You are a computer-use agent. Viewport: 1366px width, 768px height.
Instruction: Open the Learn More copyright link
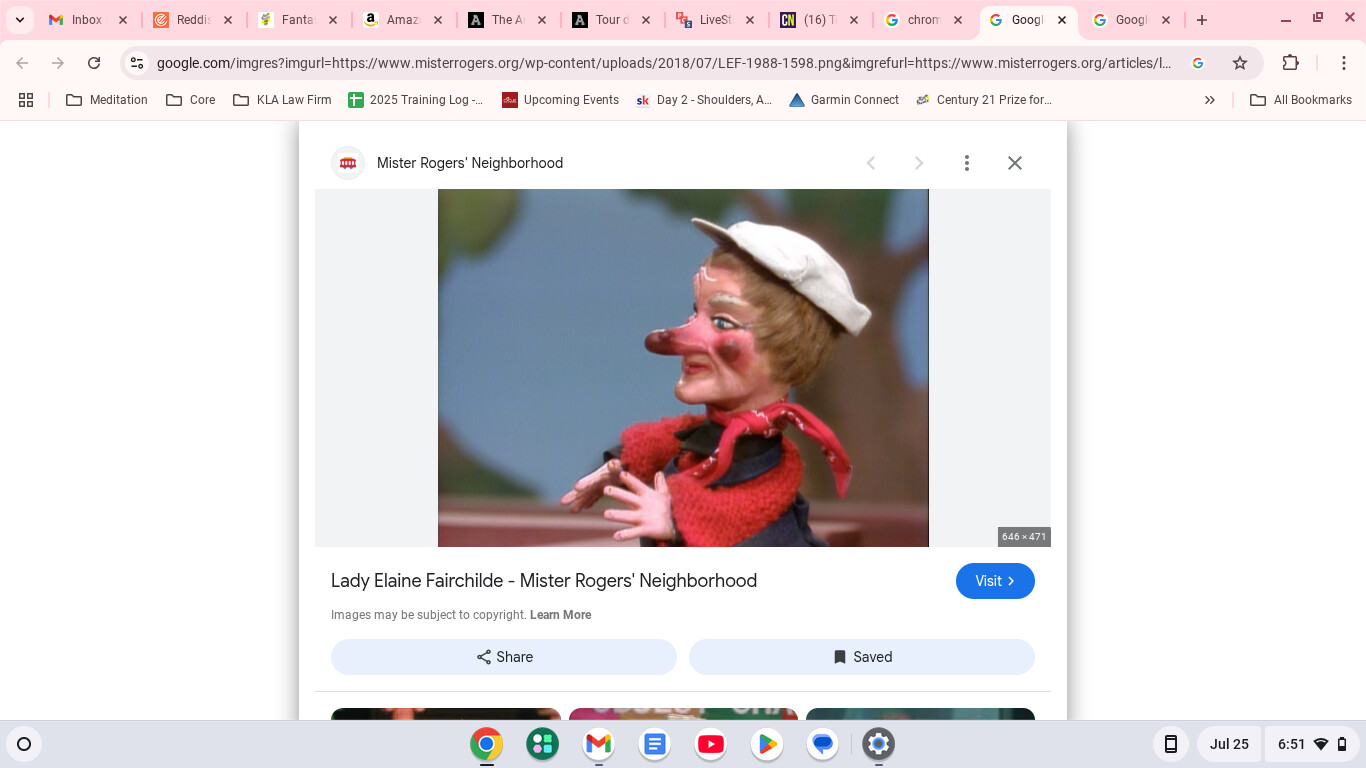coord(560,615)
